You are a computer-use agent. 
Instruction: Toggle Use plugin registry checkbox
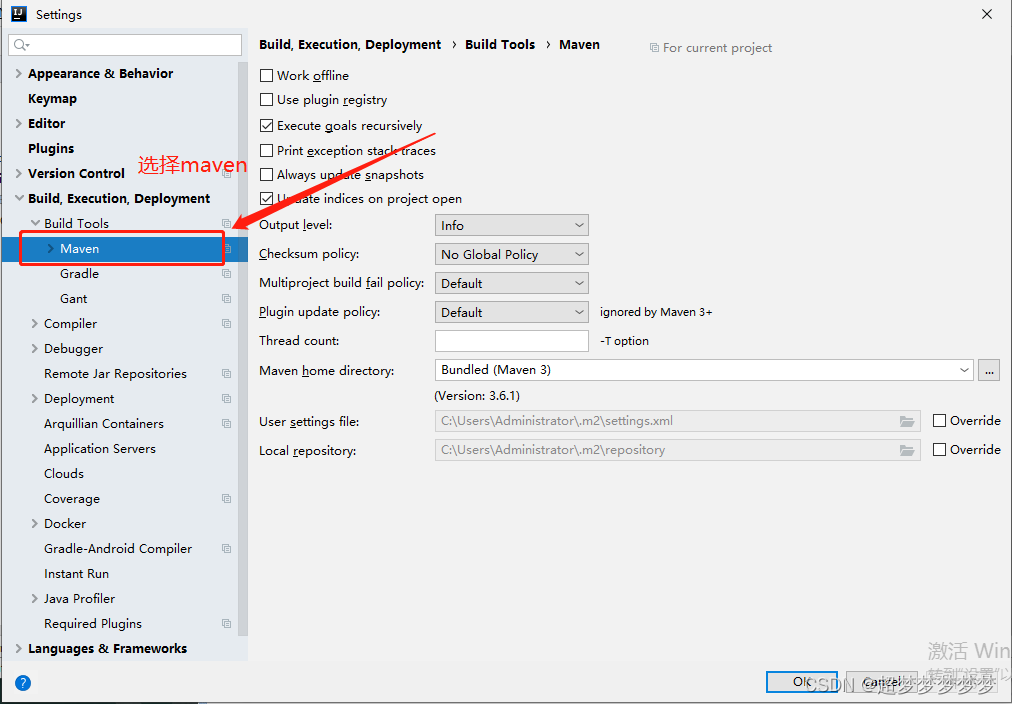[x=267, y=100]
